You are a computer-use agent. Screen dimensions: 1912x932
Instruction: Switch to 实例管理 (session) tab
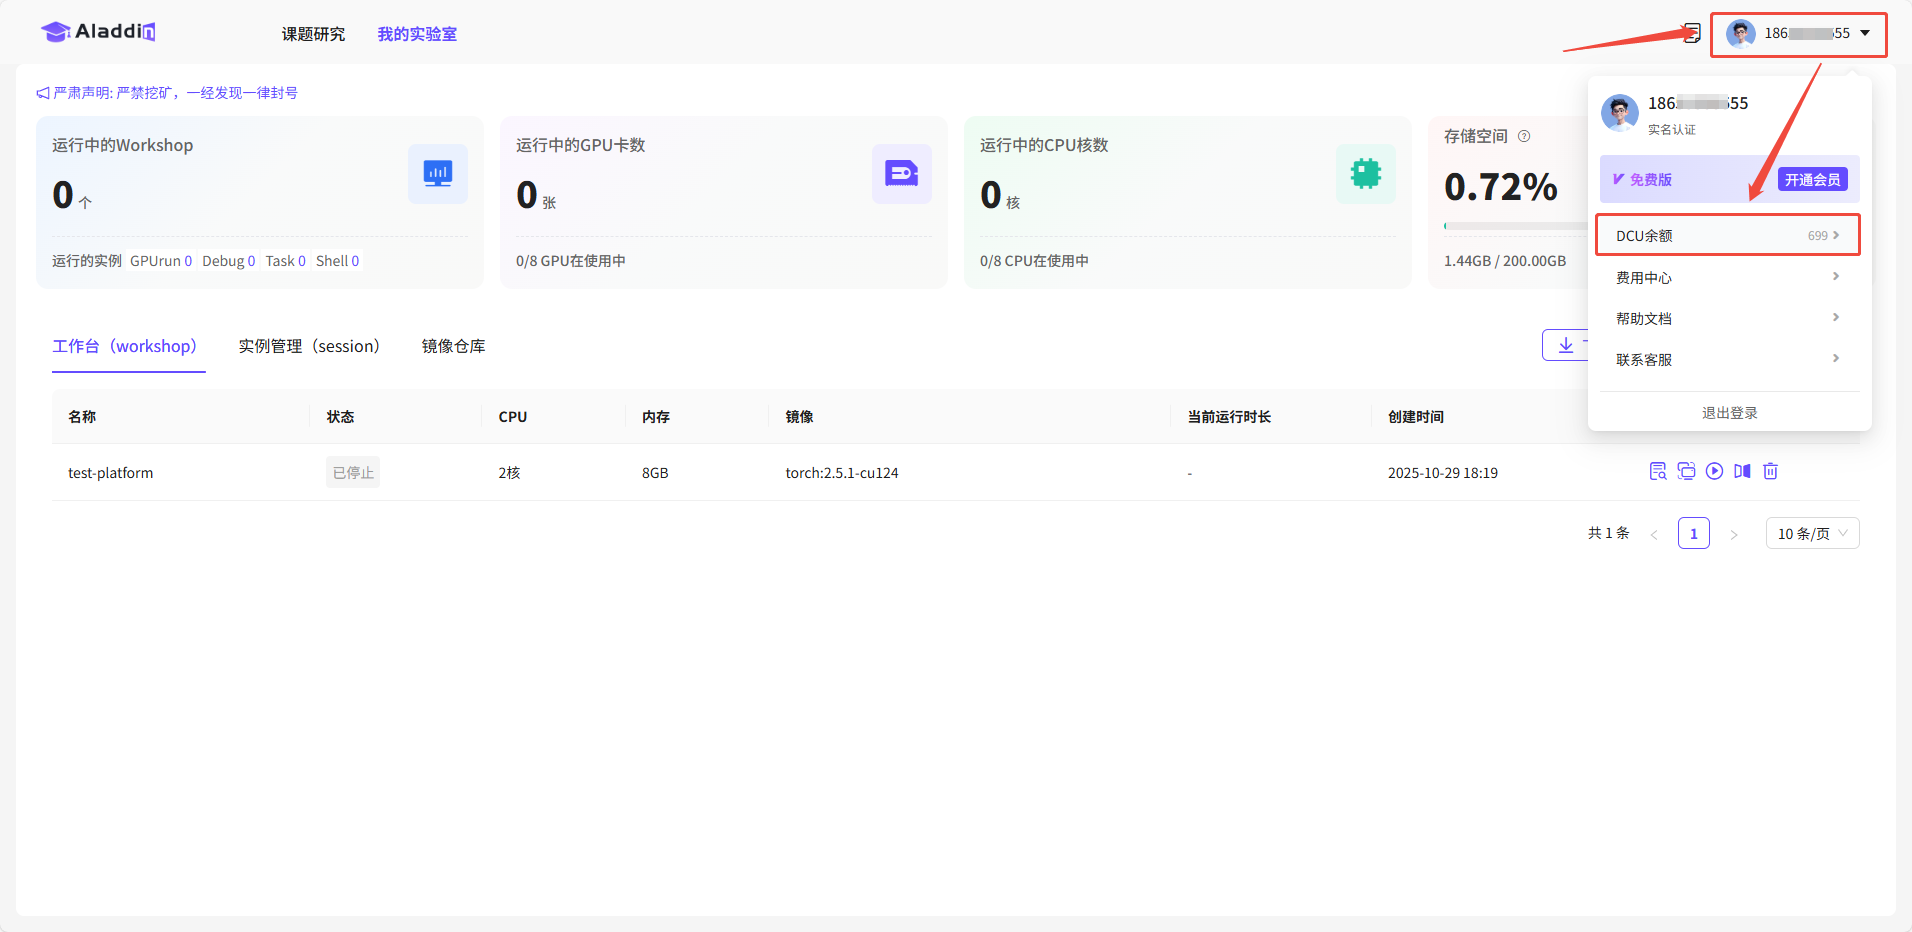point(309,346)
